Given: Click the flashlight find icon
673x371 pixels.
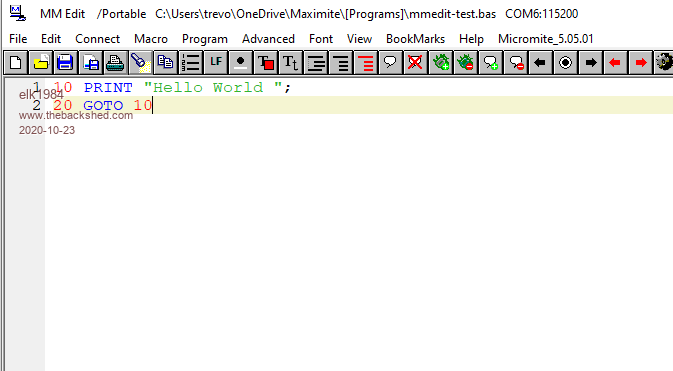Looking at the screenshot, I should [x=140, y=63].
